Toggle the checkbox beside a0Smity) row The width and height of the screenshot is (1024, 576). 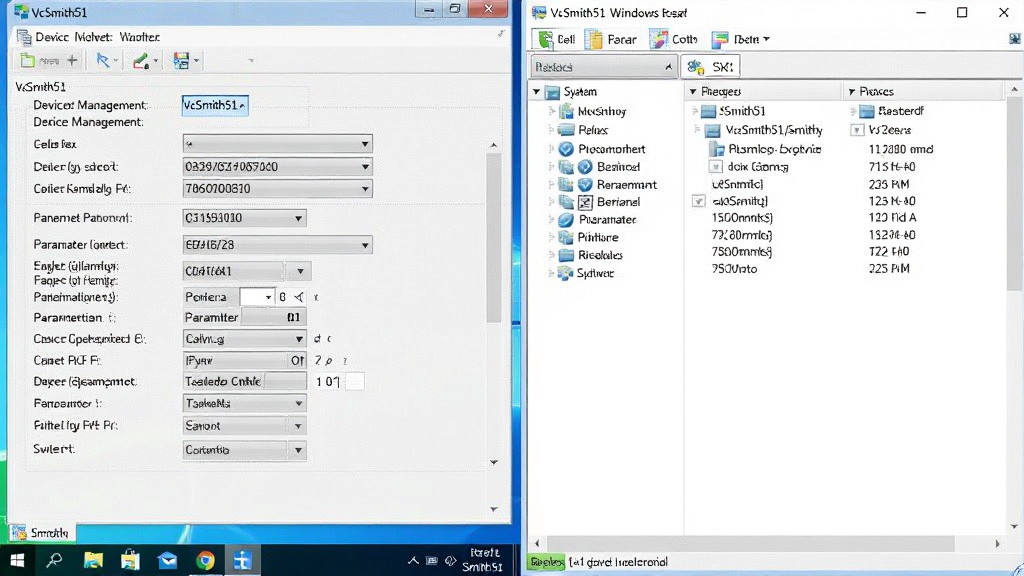coord(699,201)
